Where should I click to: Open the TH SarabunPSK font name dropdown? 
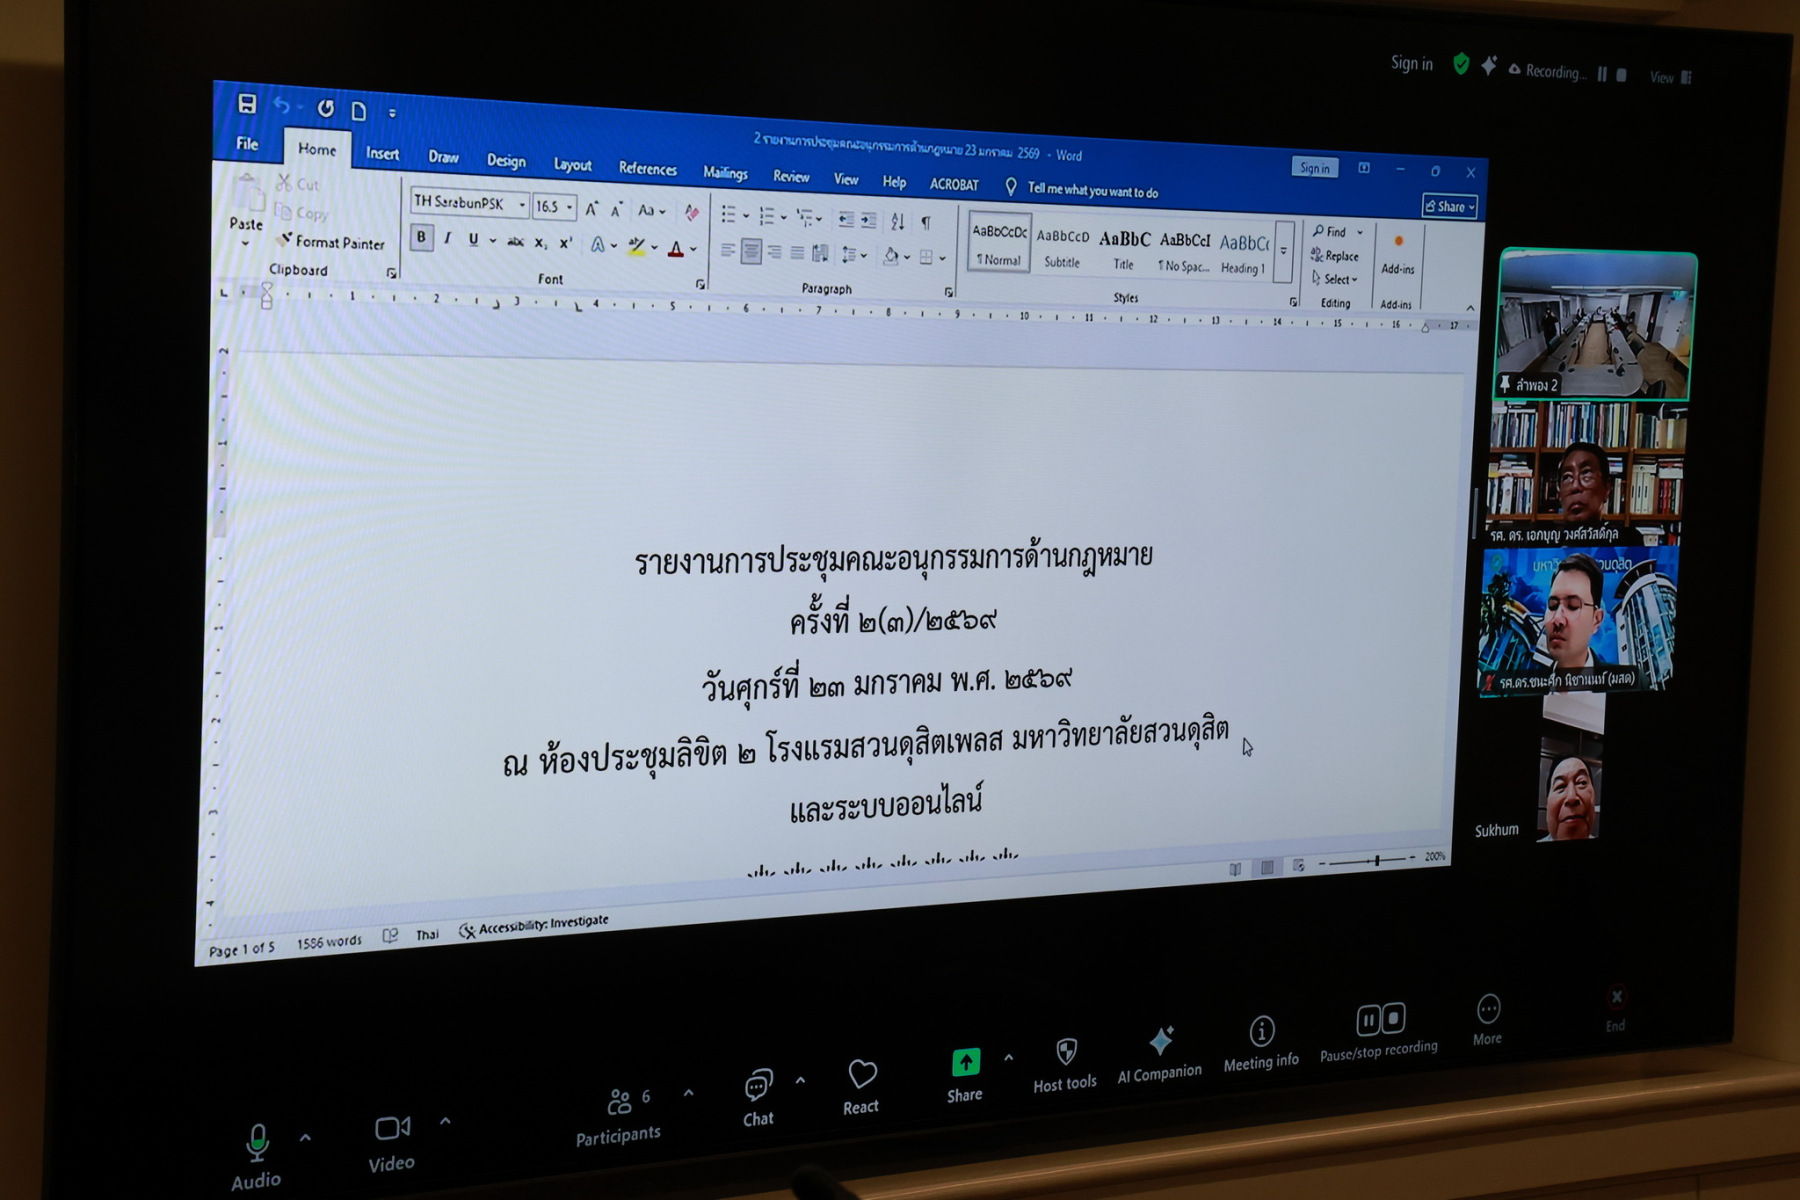pos(522,205)
